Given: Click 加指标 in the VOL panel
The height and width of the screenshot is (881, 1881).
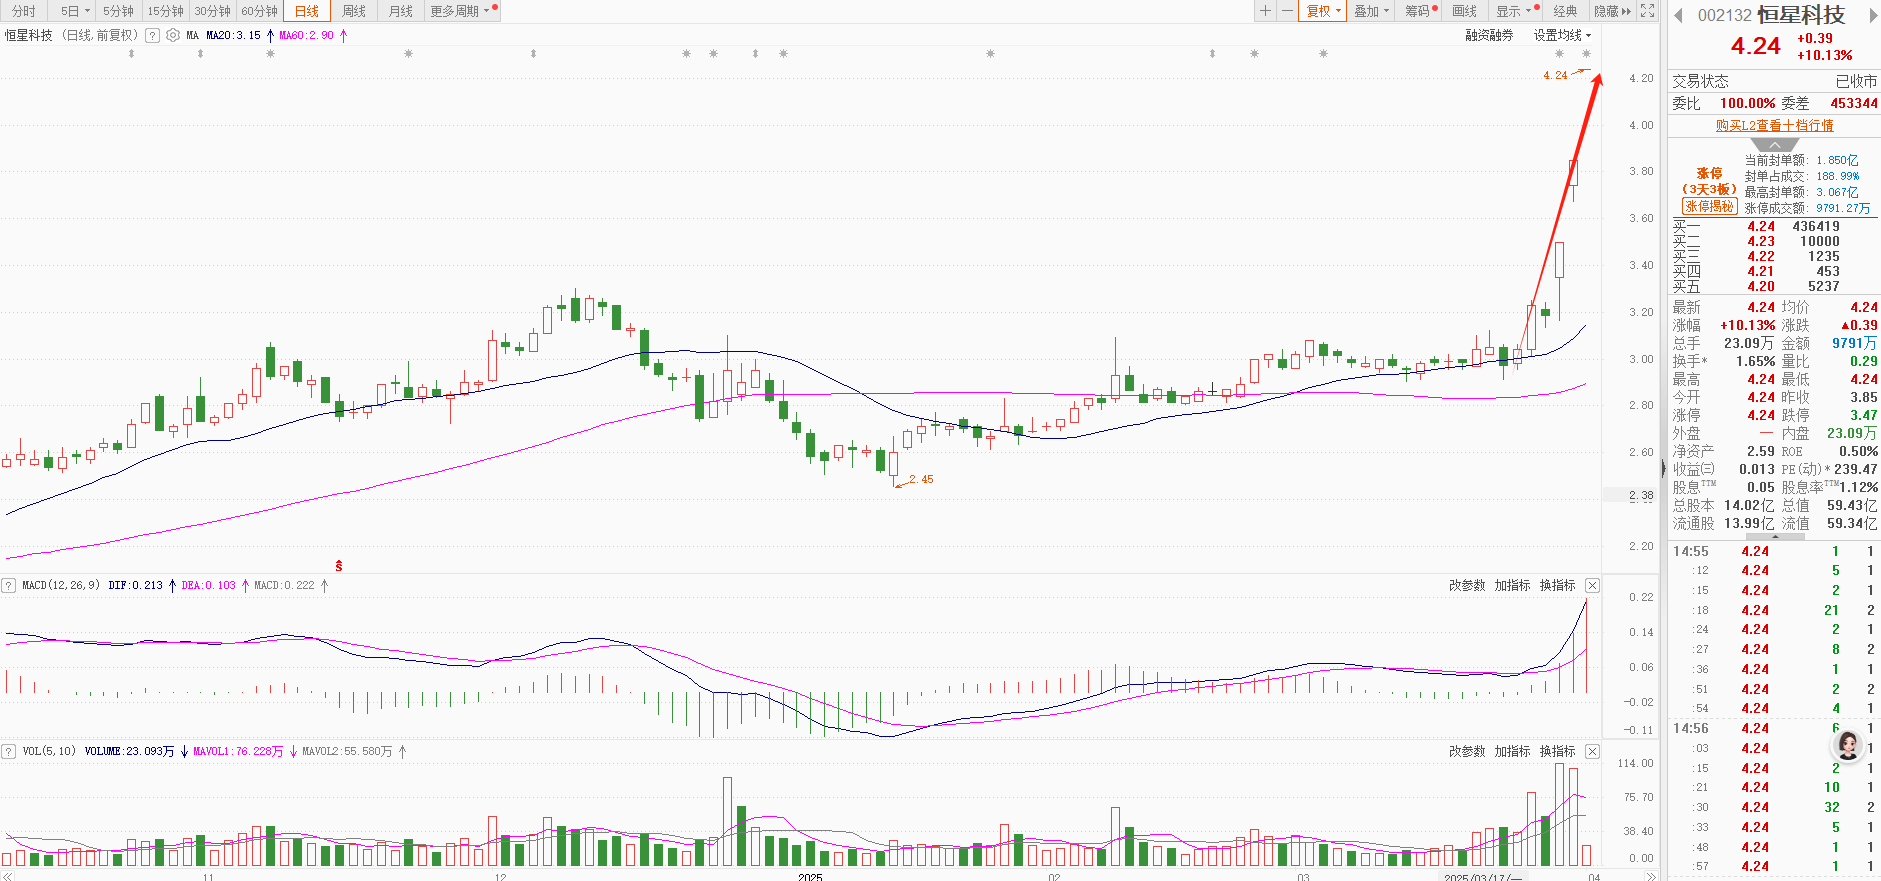Looking at the screenshot, I should tap(1512, 751).
